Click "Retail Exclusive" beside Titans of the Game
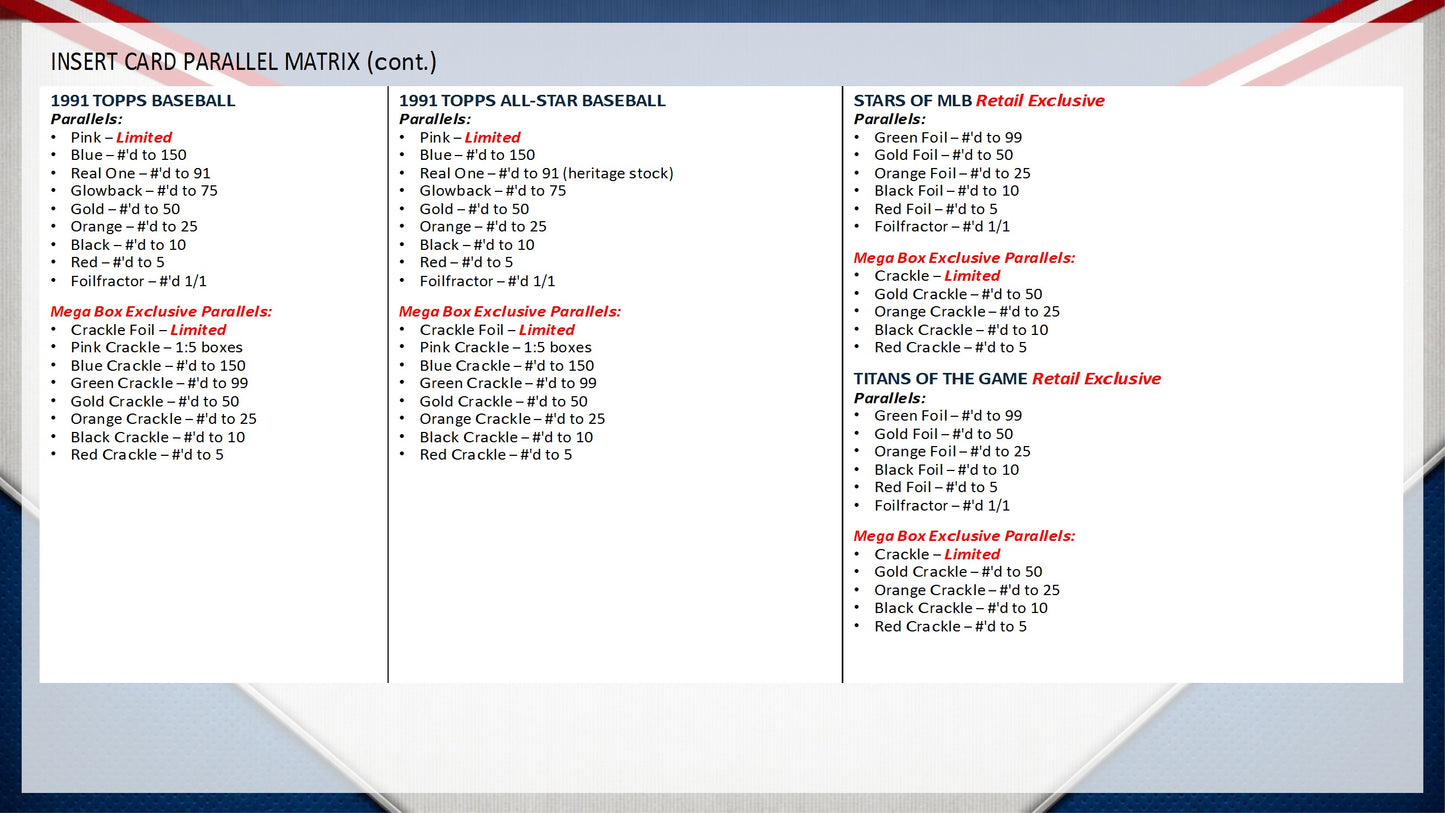The image size is (1445, 813). tap(1096, 379)
